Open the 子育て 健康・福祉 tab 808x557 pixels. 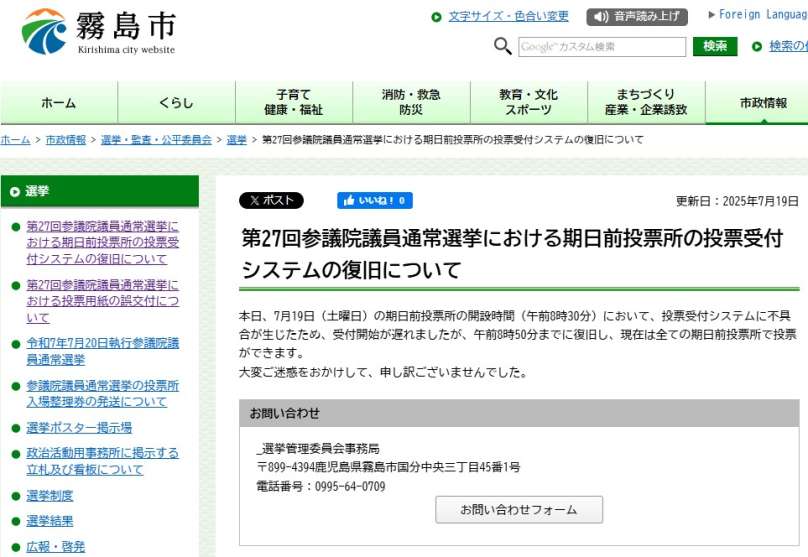pyautogui.click(x=294, y=103)
